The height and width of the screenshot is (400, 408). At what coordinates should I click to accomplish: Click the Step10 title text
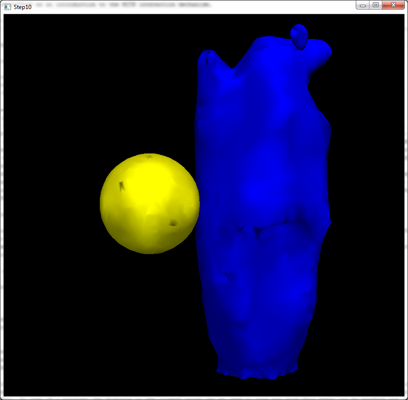[x=23, y=7]
